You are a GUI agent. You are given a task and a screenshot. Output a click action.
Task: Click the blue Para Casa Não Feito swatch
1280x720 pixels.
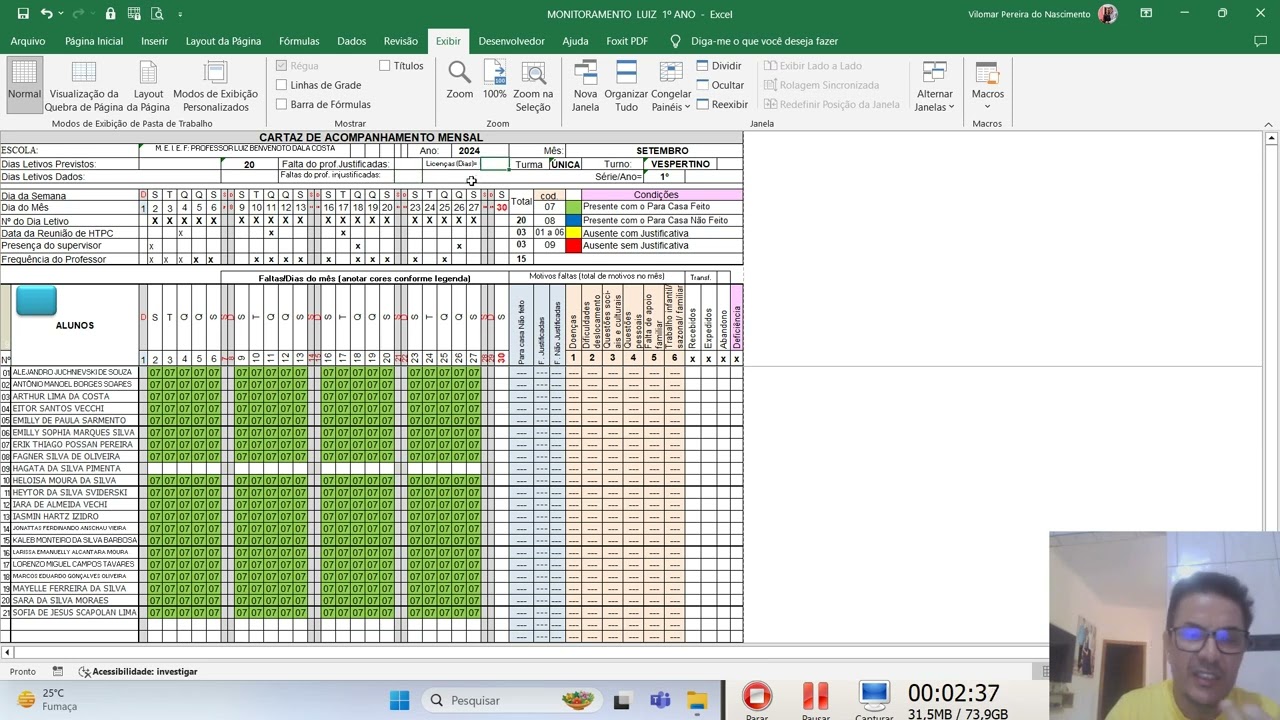[x=573, y=220]
